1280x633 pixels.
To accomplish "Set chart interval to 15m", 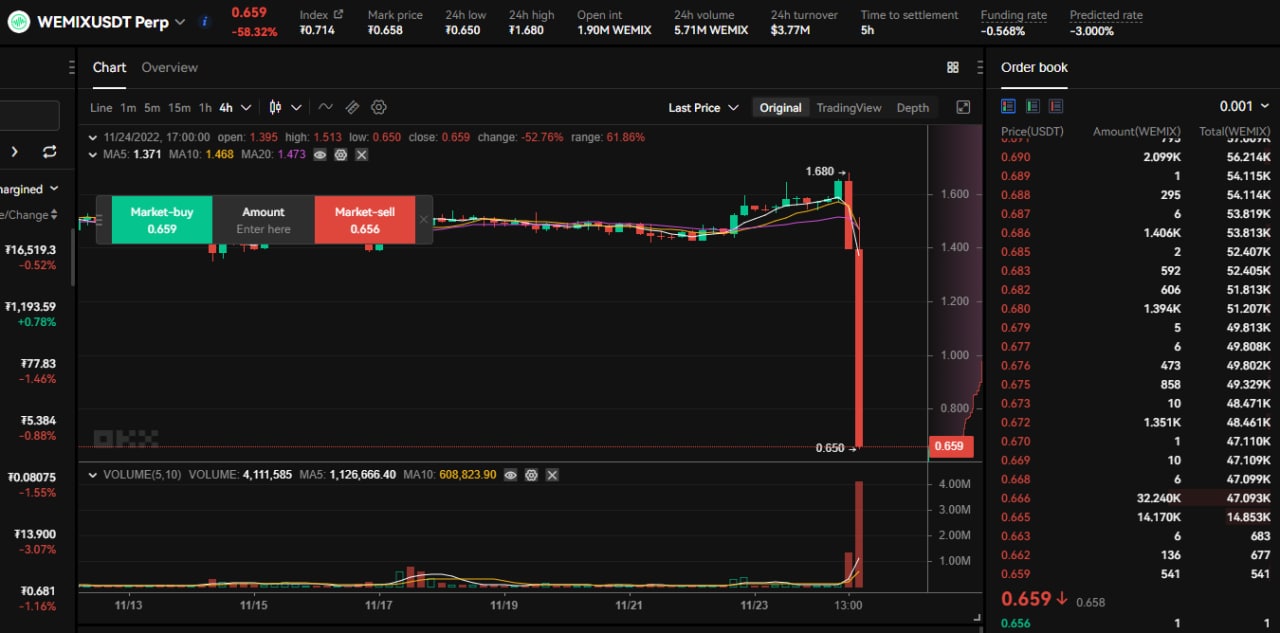I will tap(179, 108).
